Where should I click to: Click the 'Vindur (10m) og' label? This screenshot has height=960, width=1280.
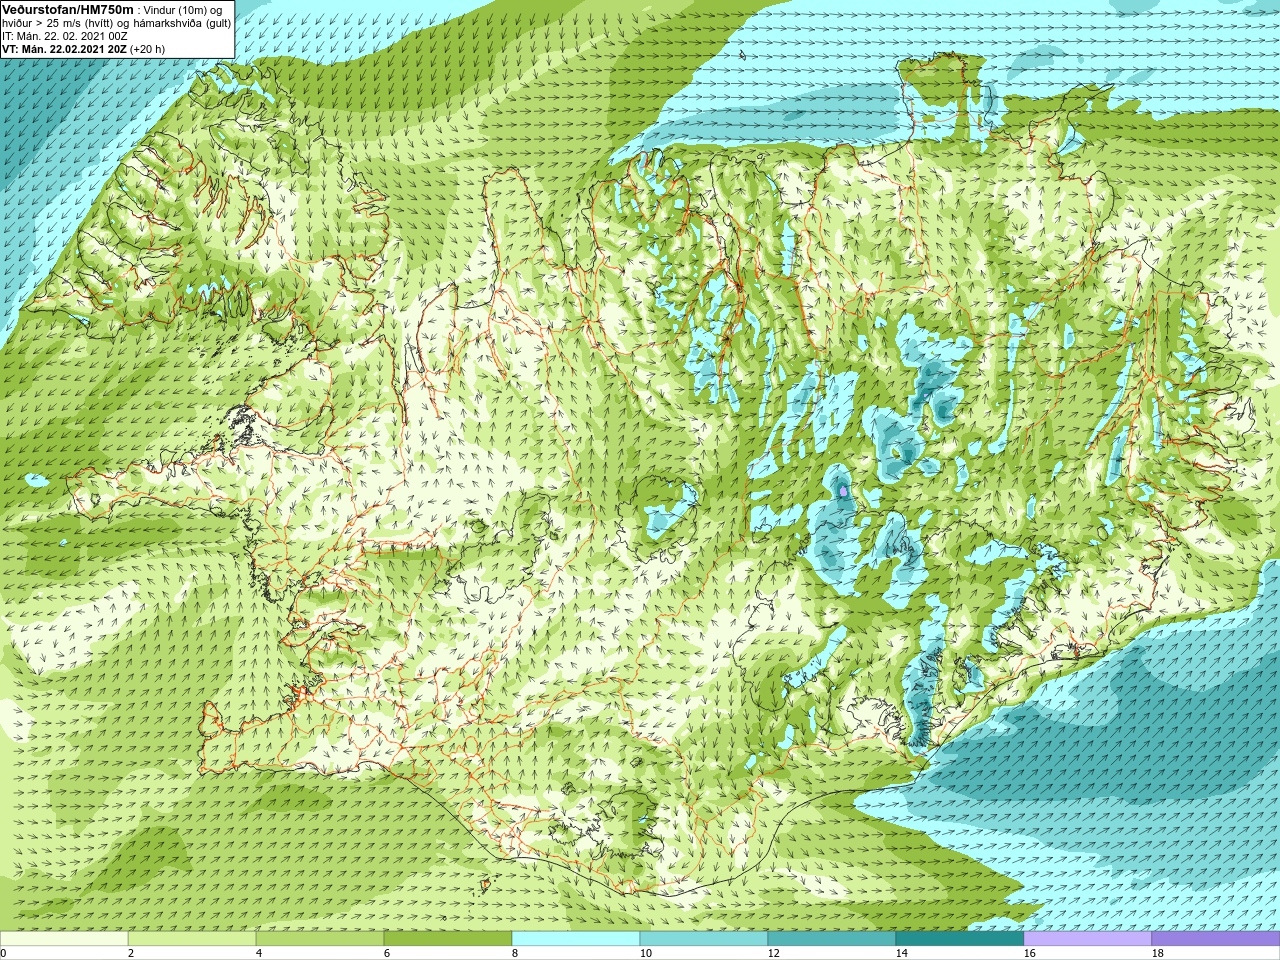[x=183, y=10]
